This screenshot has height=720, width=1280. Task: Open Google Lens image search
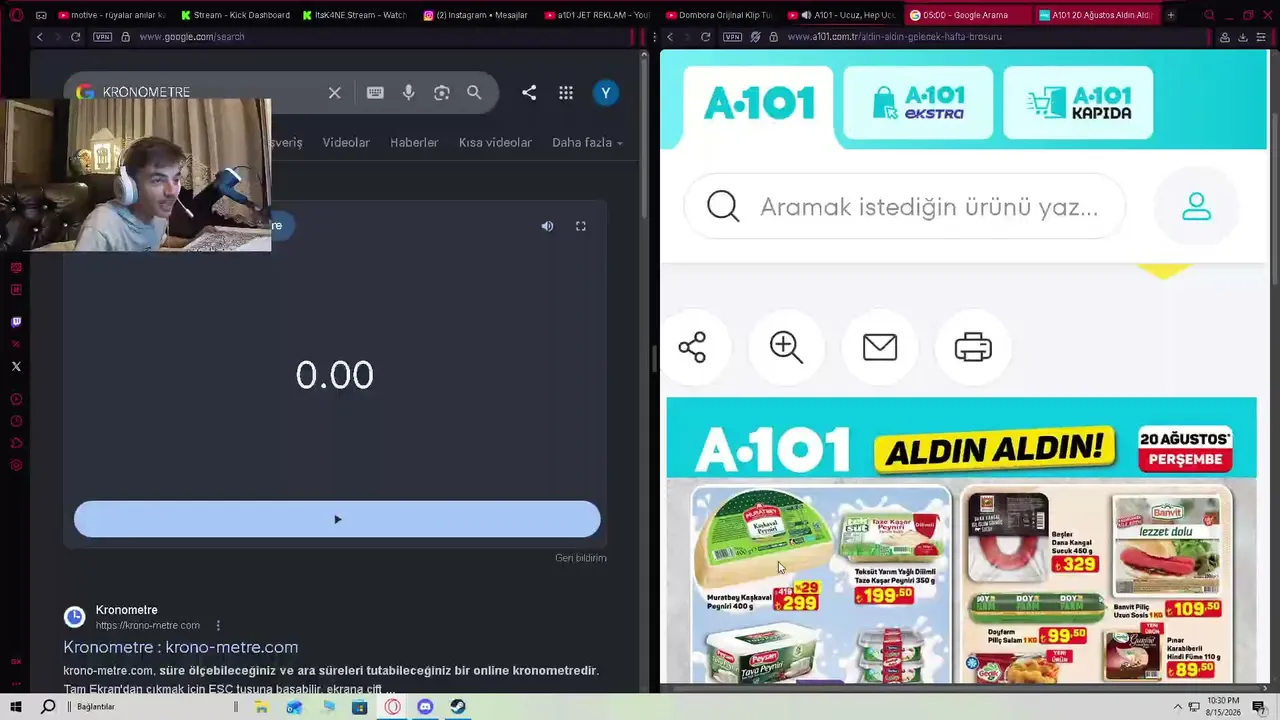click(x=441, y=93)
